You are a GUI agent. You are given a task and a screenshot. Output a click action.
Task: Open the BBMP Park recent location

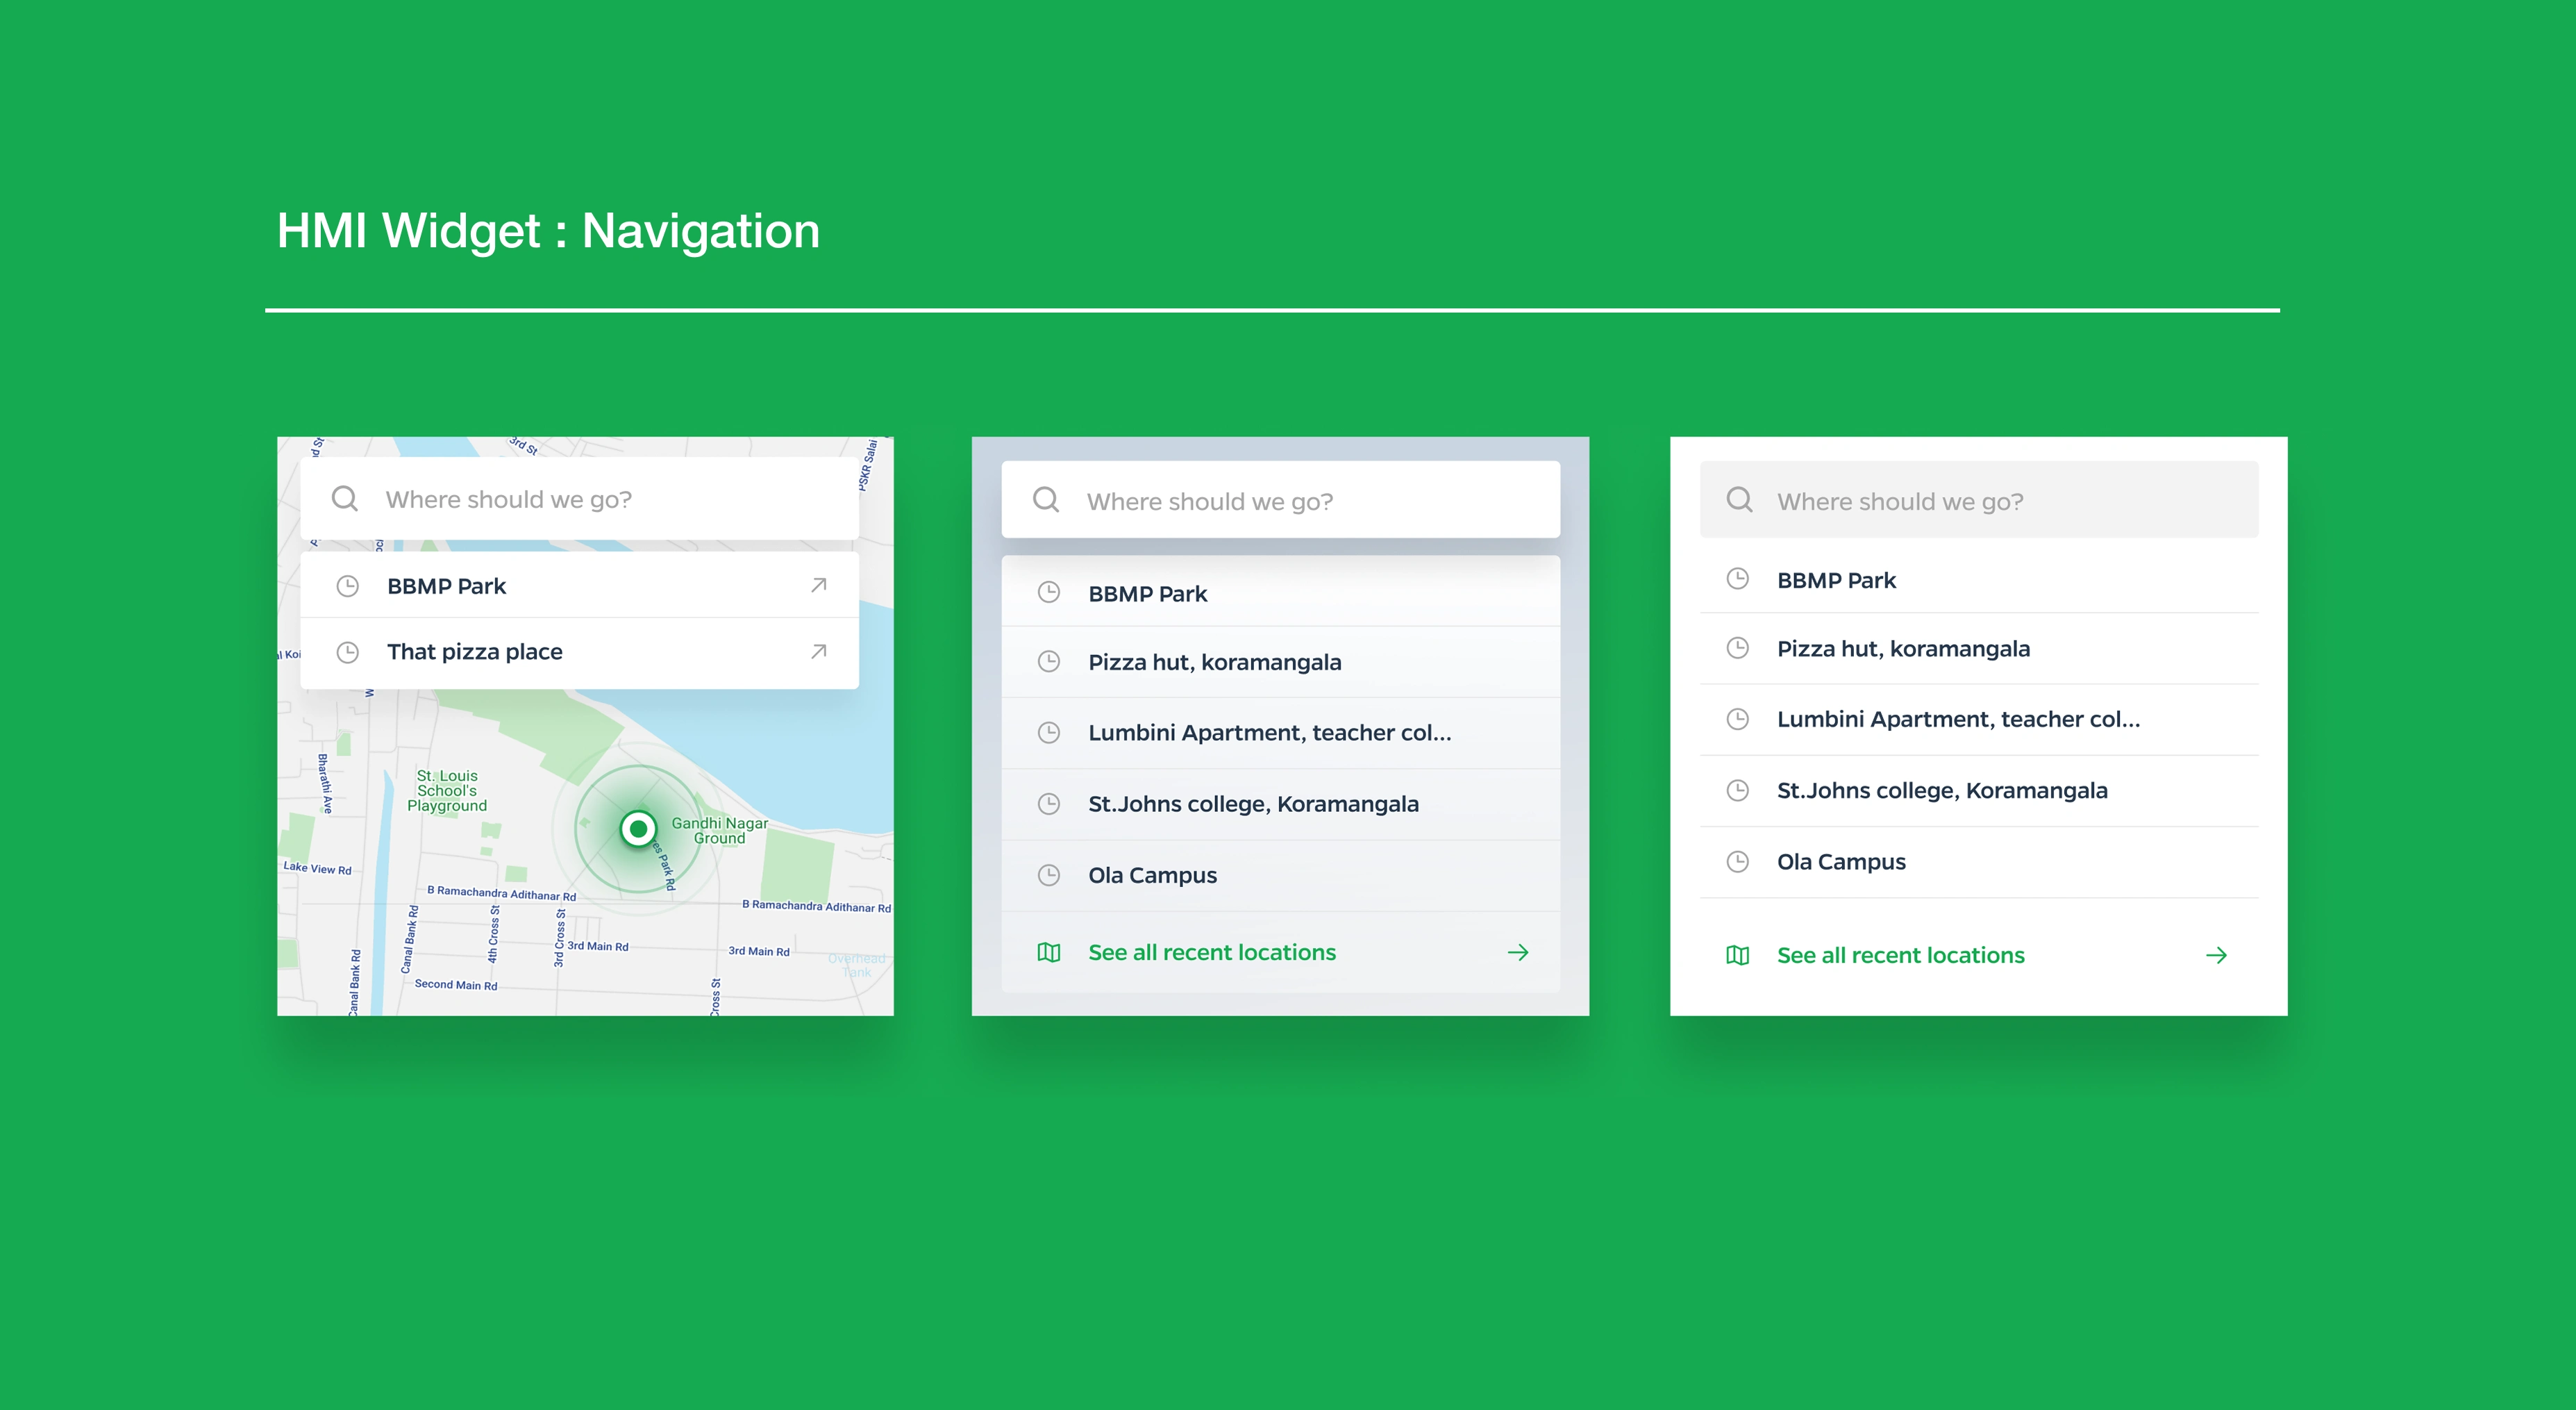[1147, 592]
